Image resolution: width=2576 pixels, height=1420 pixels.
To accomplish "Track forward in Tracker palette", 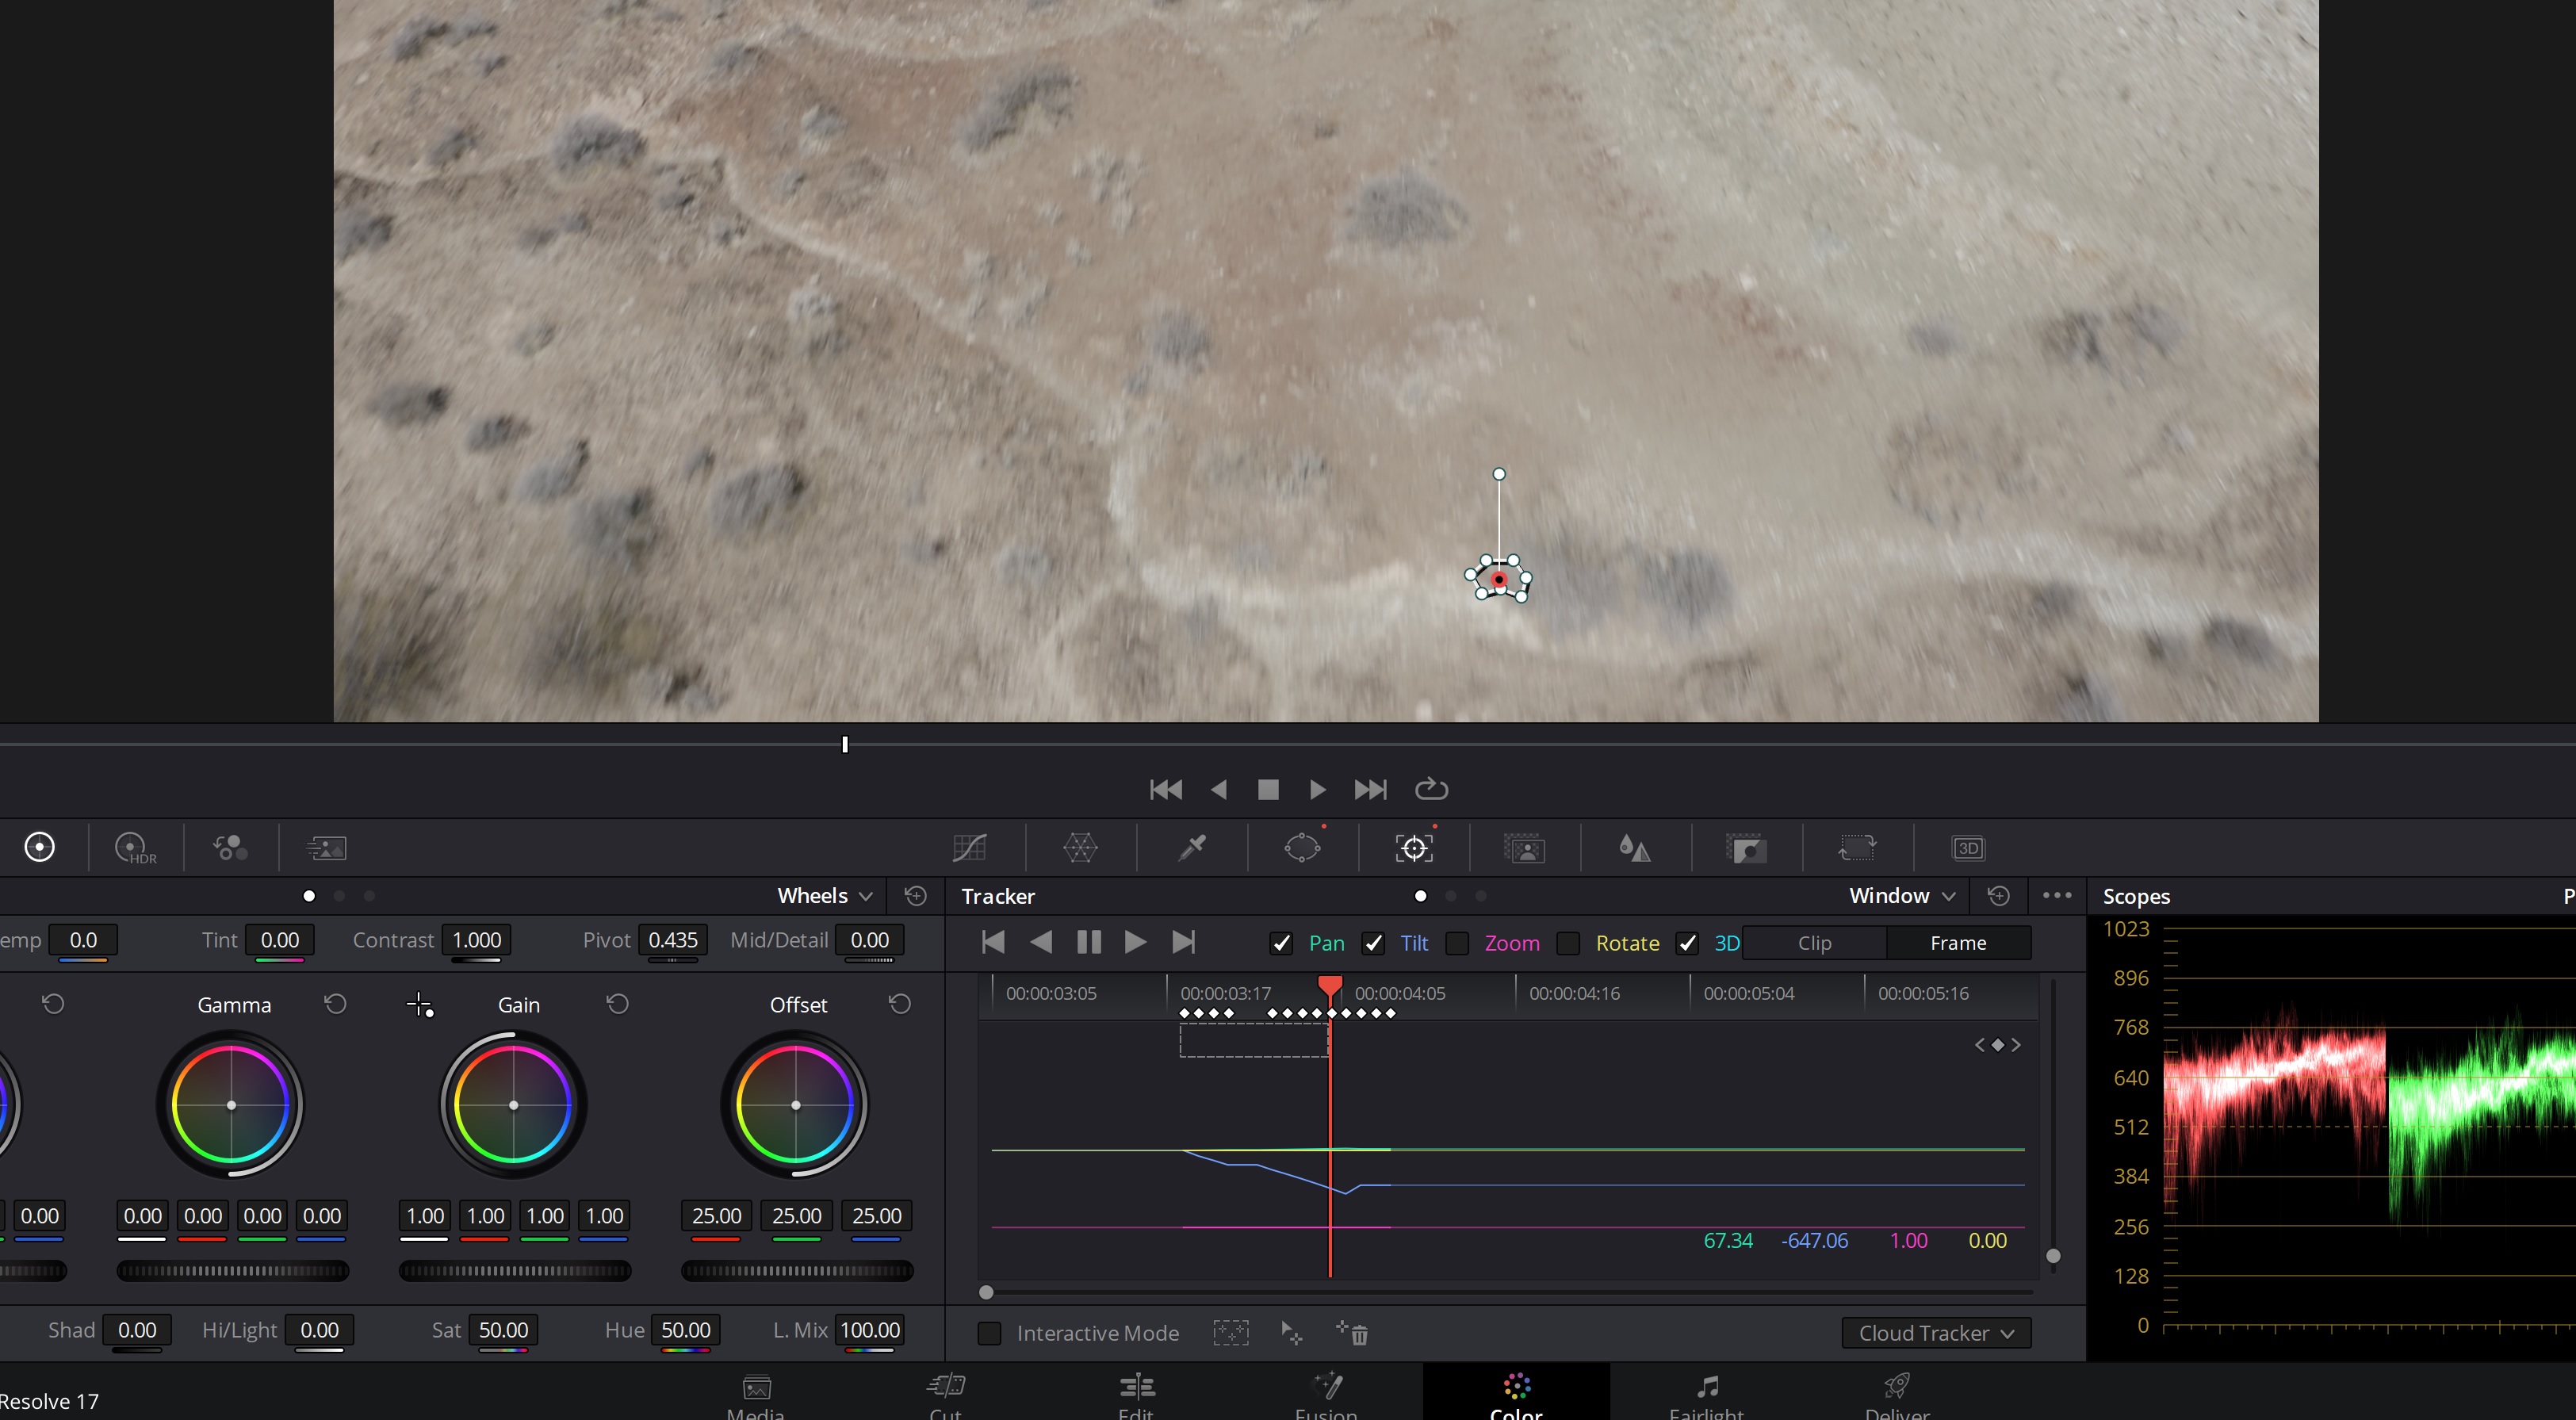I will pos(1135,942).
